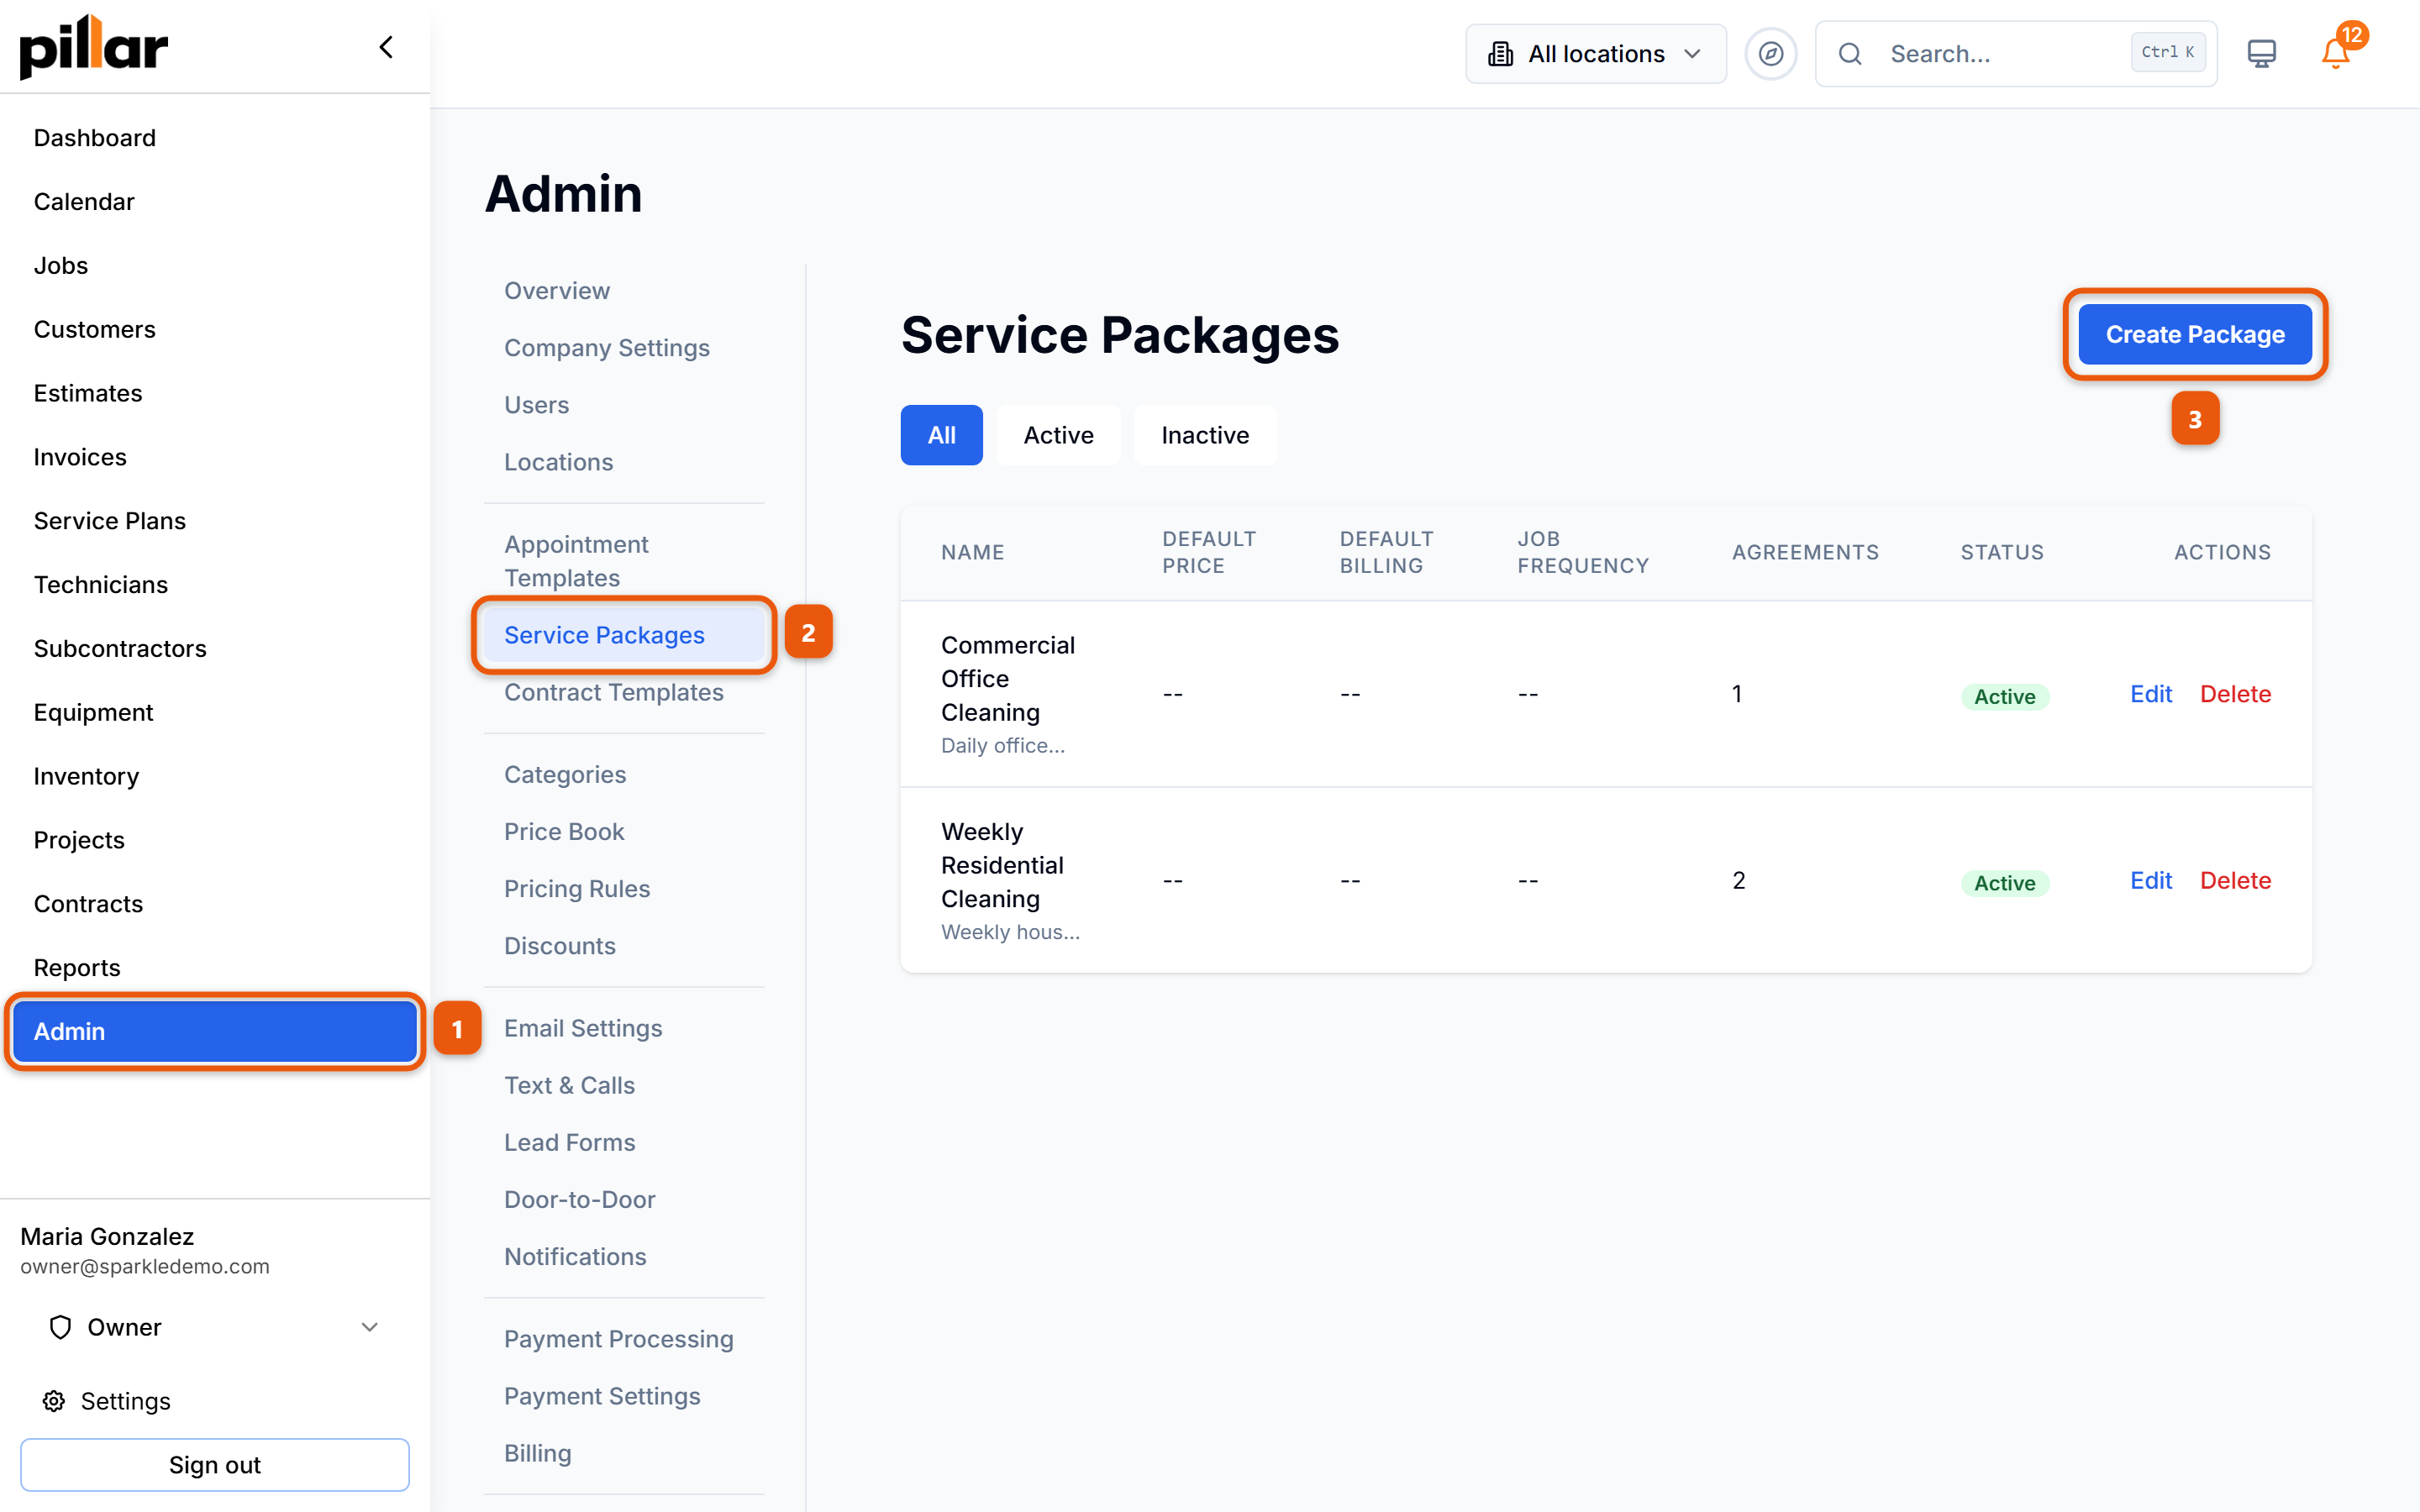Go to Inventory
Screen dimensions: 2420x1512
click(214, 777)
